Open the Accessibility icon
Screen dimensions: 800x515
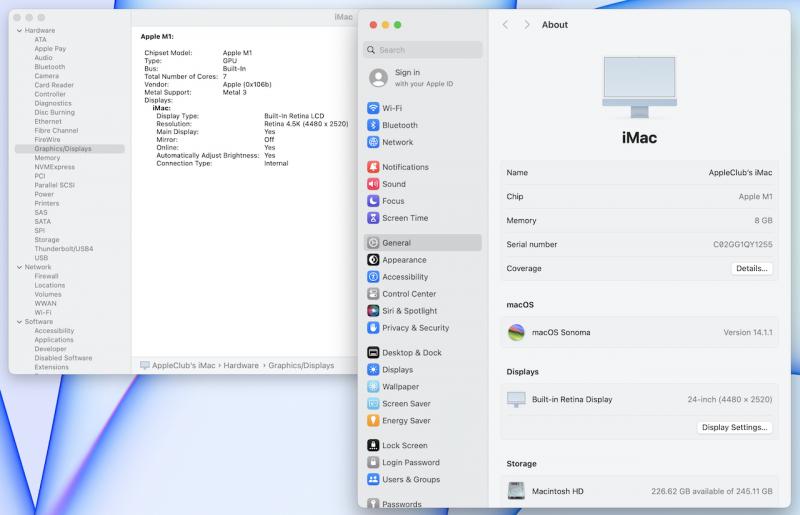pos(373,277)
